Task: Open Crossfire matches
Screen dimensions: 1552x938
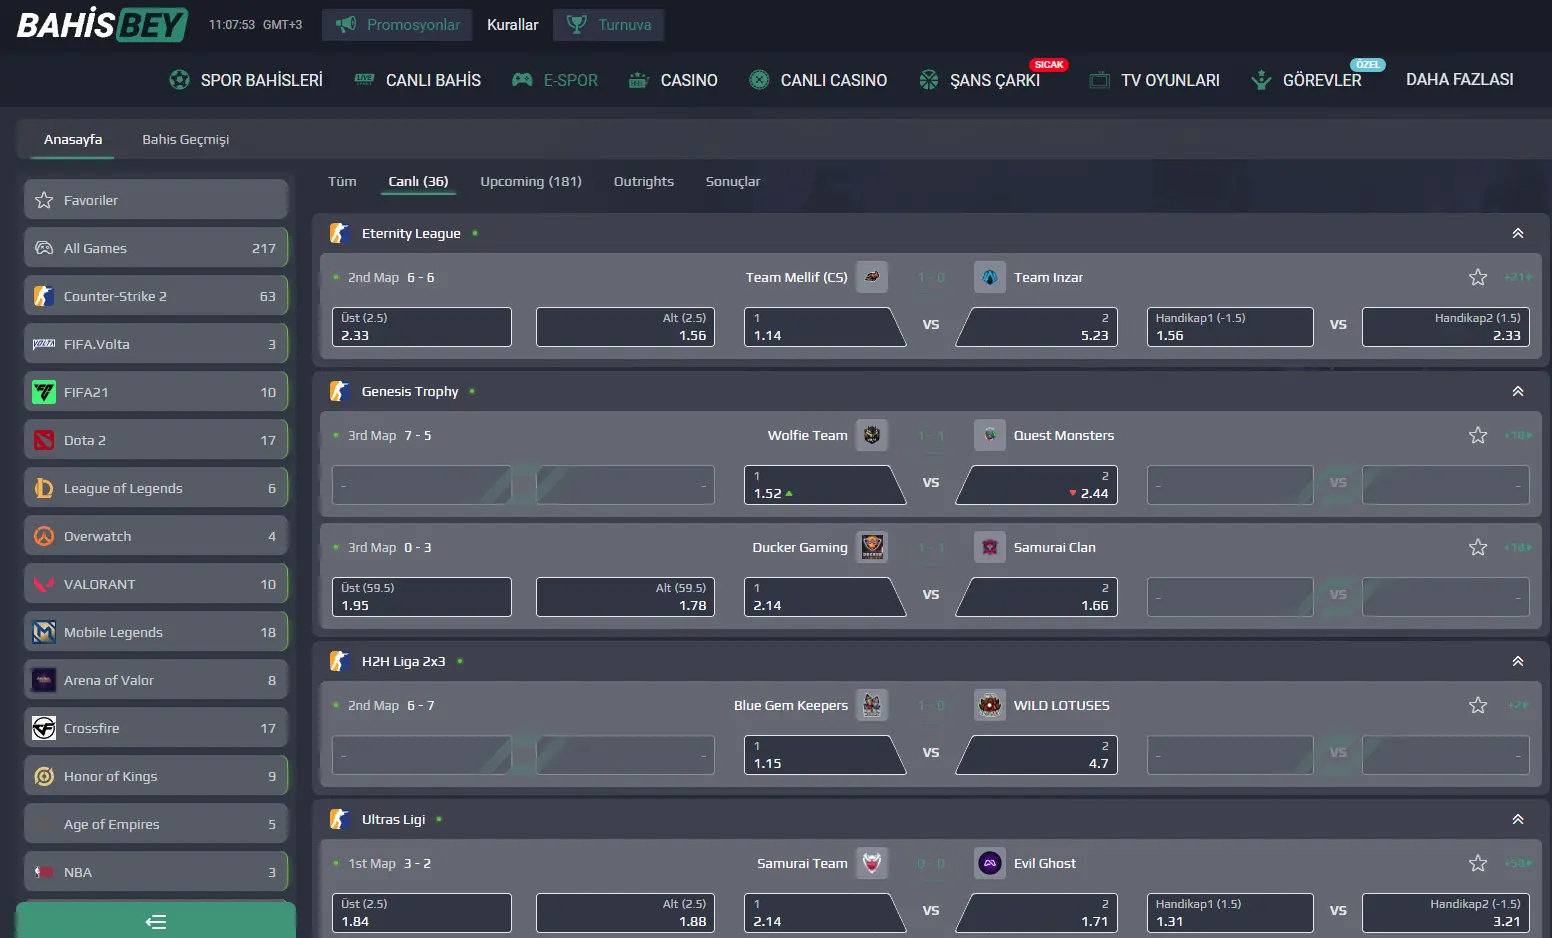Action: 156,728
